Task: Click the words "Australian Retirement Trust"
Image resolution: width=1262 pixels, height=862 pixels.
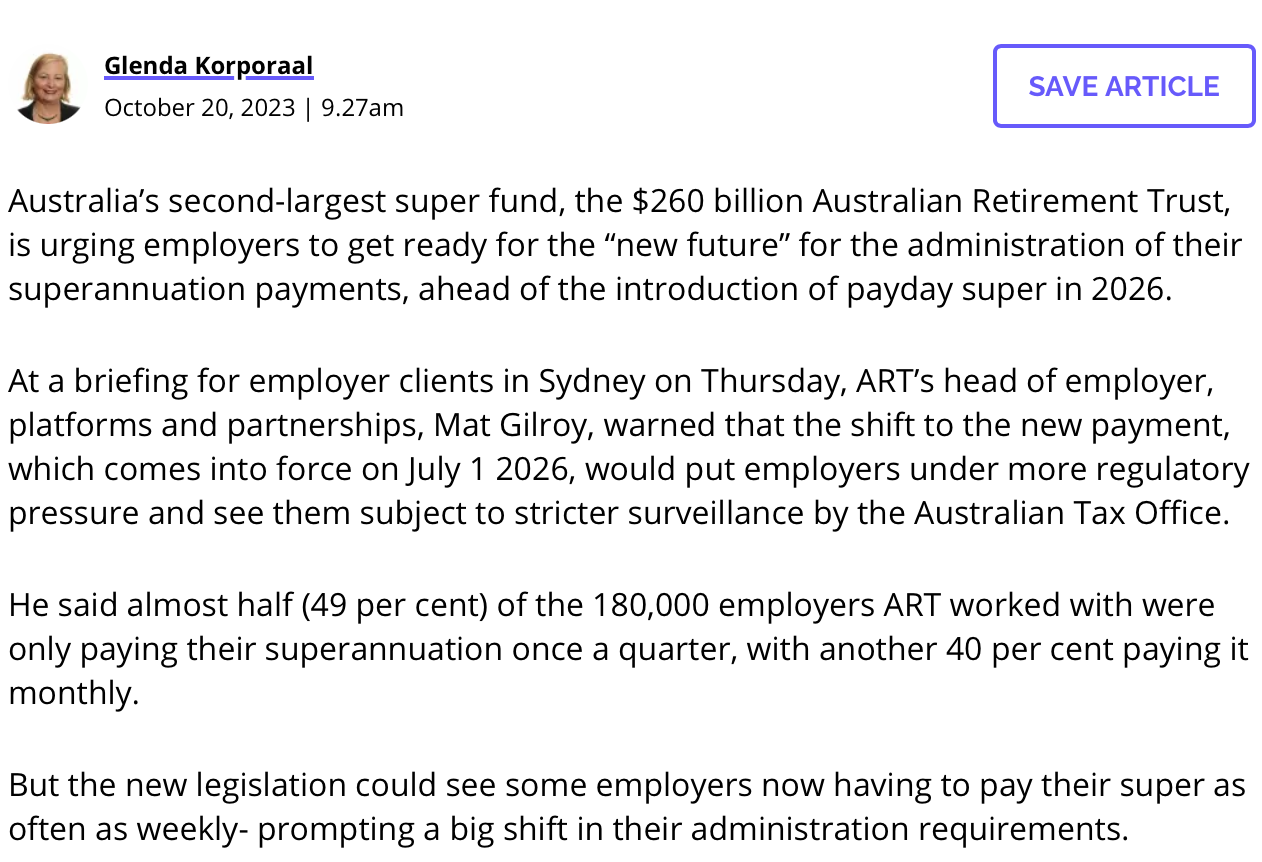Action: pyautogui.click(x=1020, y=201)
